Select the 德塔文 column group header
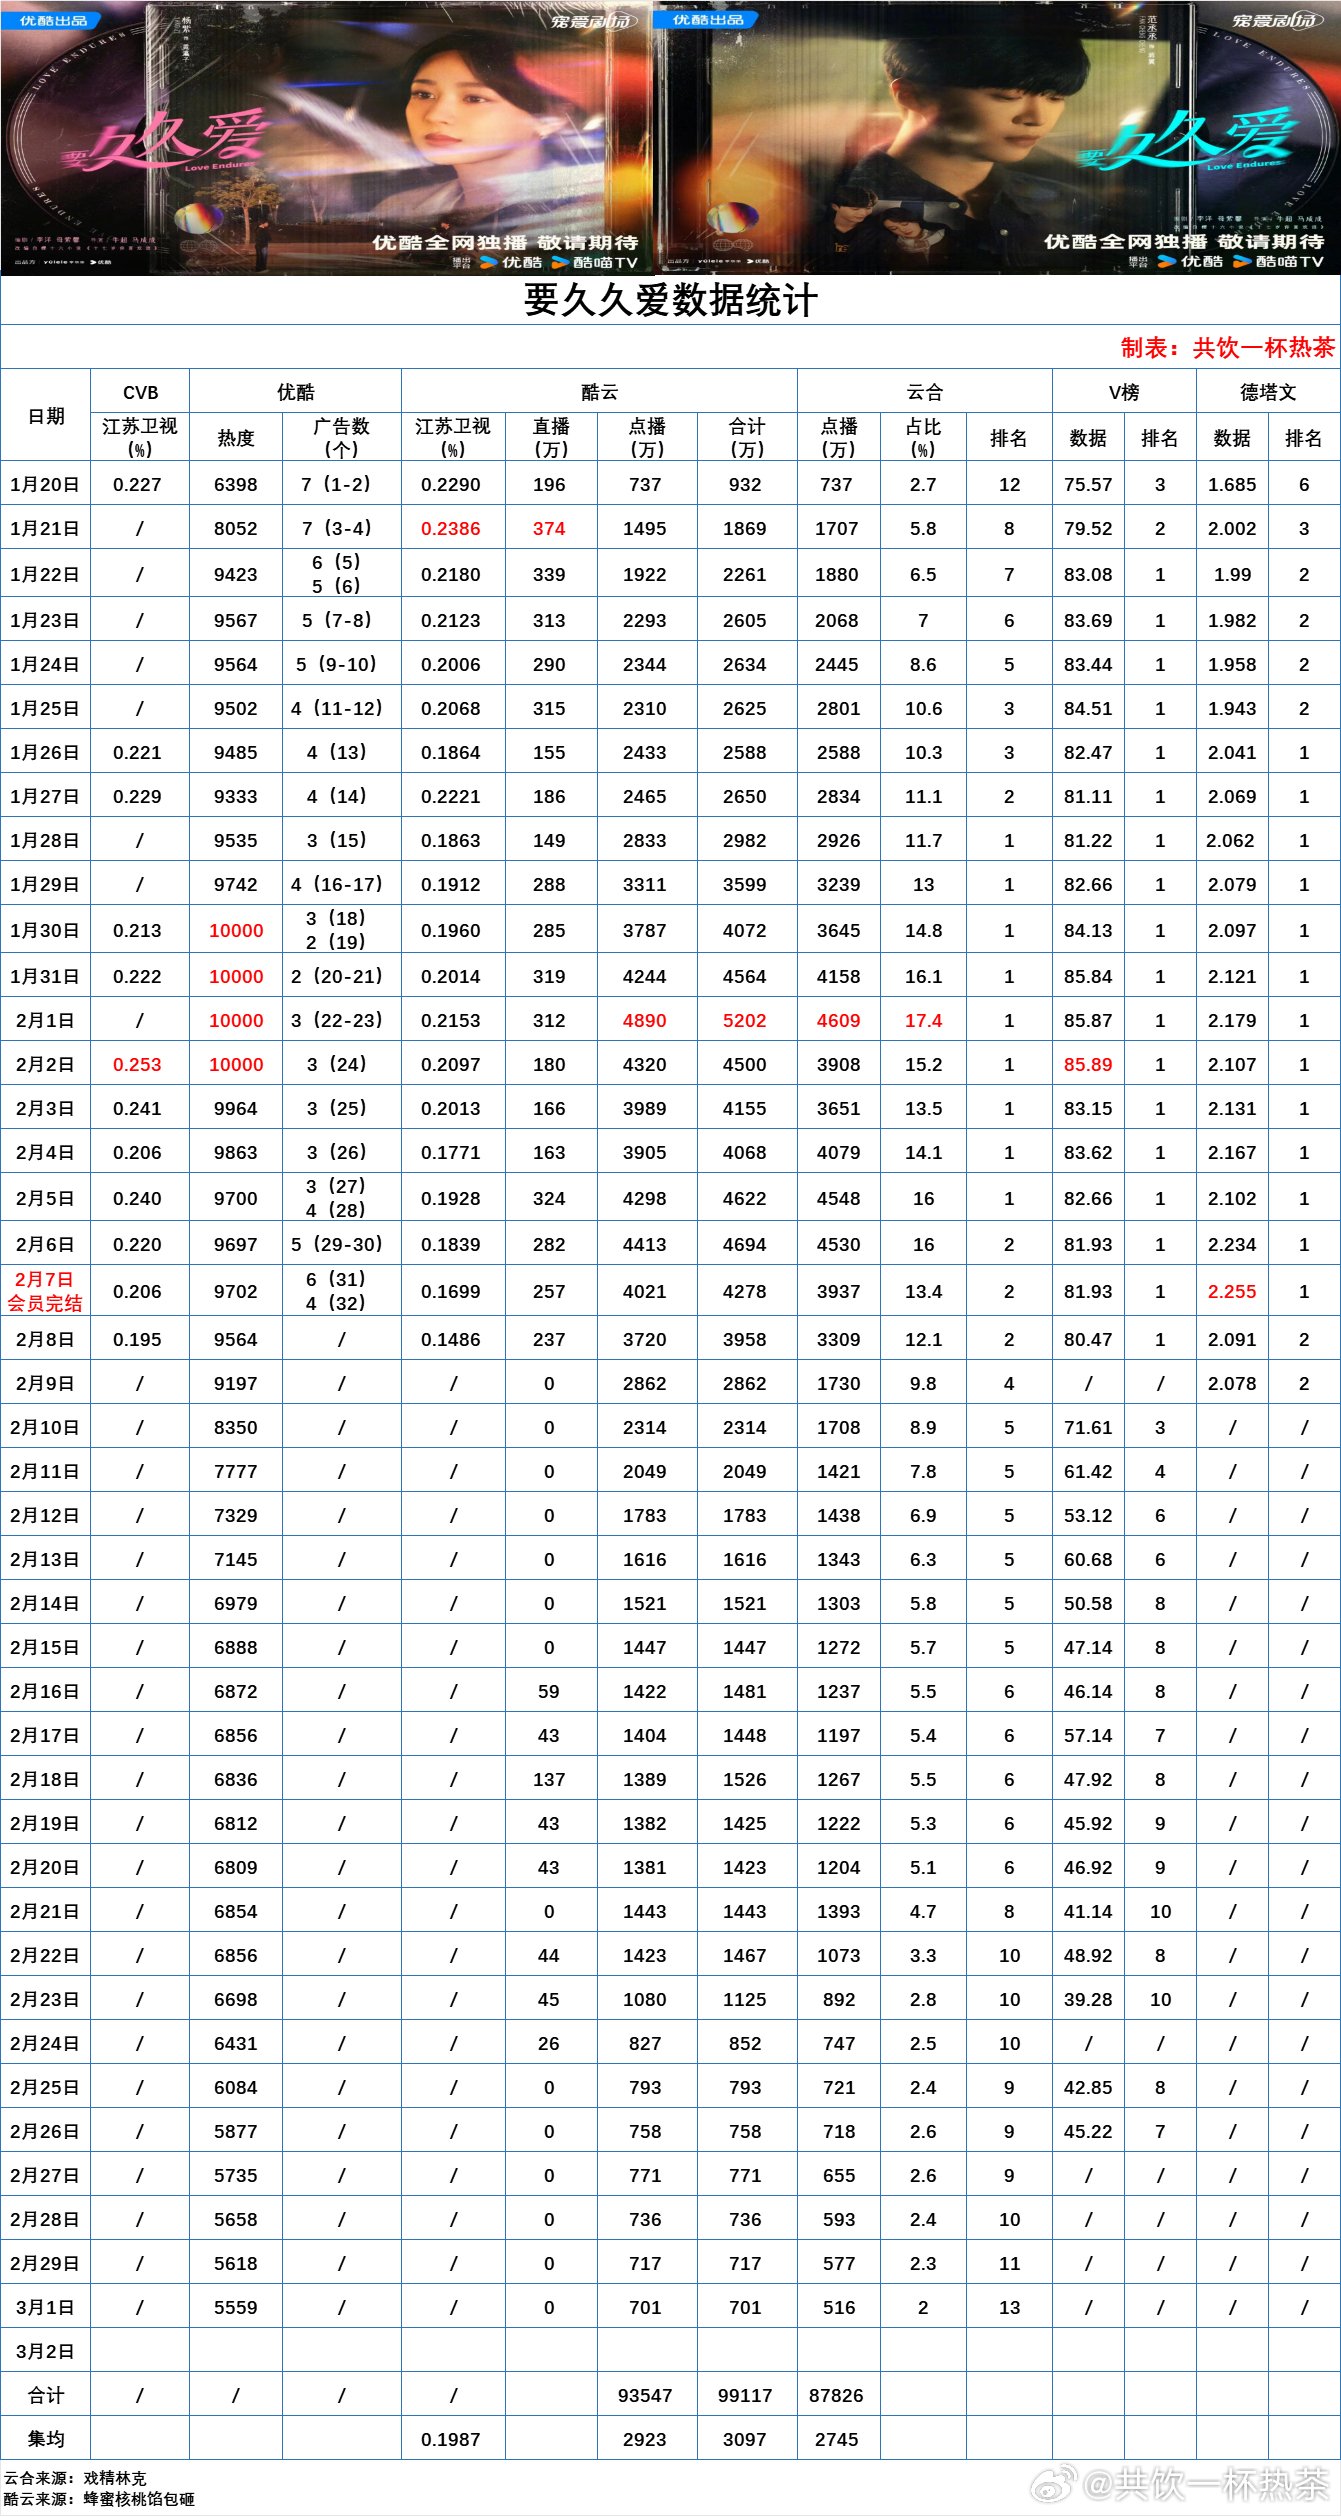Viewport: 1341px width, 2516px height. (x=1268, y=392)
